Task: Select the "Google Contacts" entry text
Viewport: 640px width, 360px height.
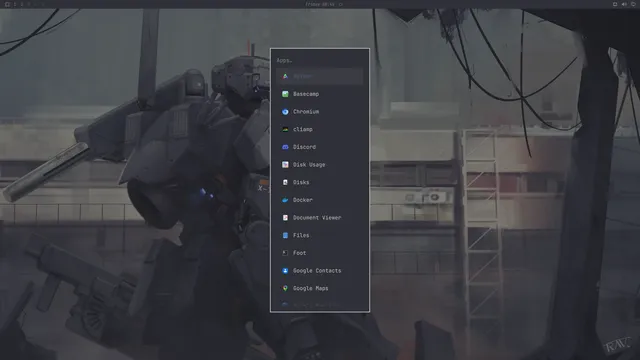Action: click(317, 271)
